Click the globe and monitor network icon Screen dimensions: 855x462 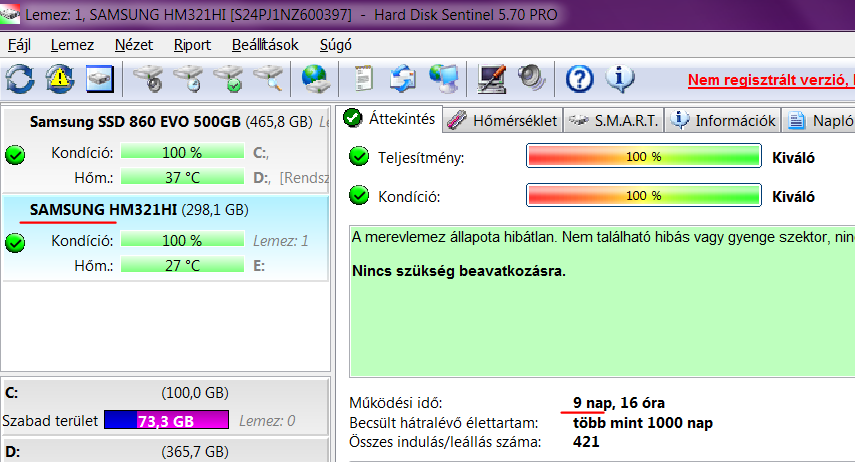(x=443, y=79)
